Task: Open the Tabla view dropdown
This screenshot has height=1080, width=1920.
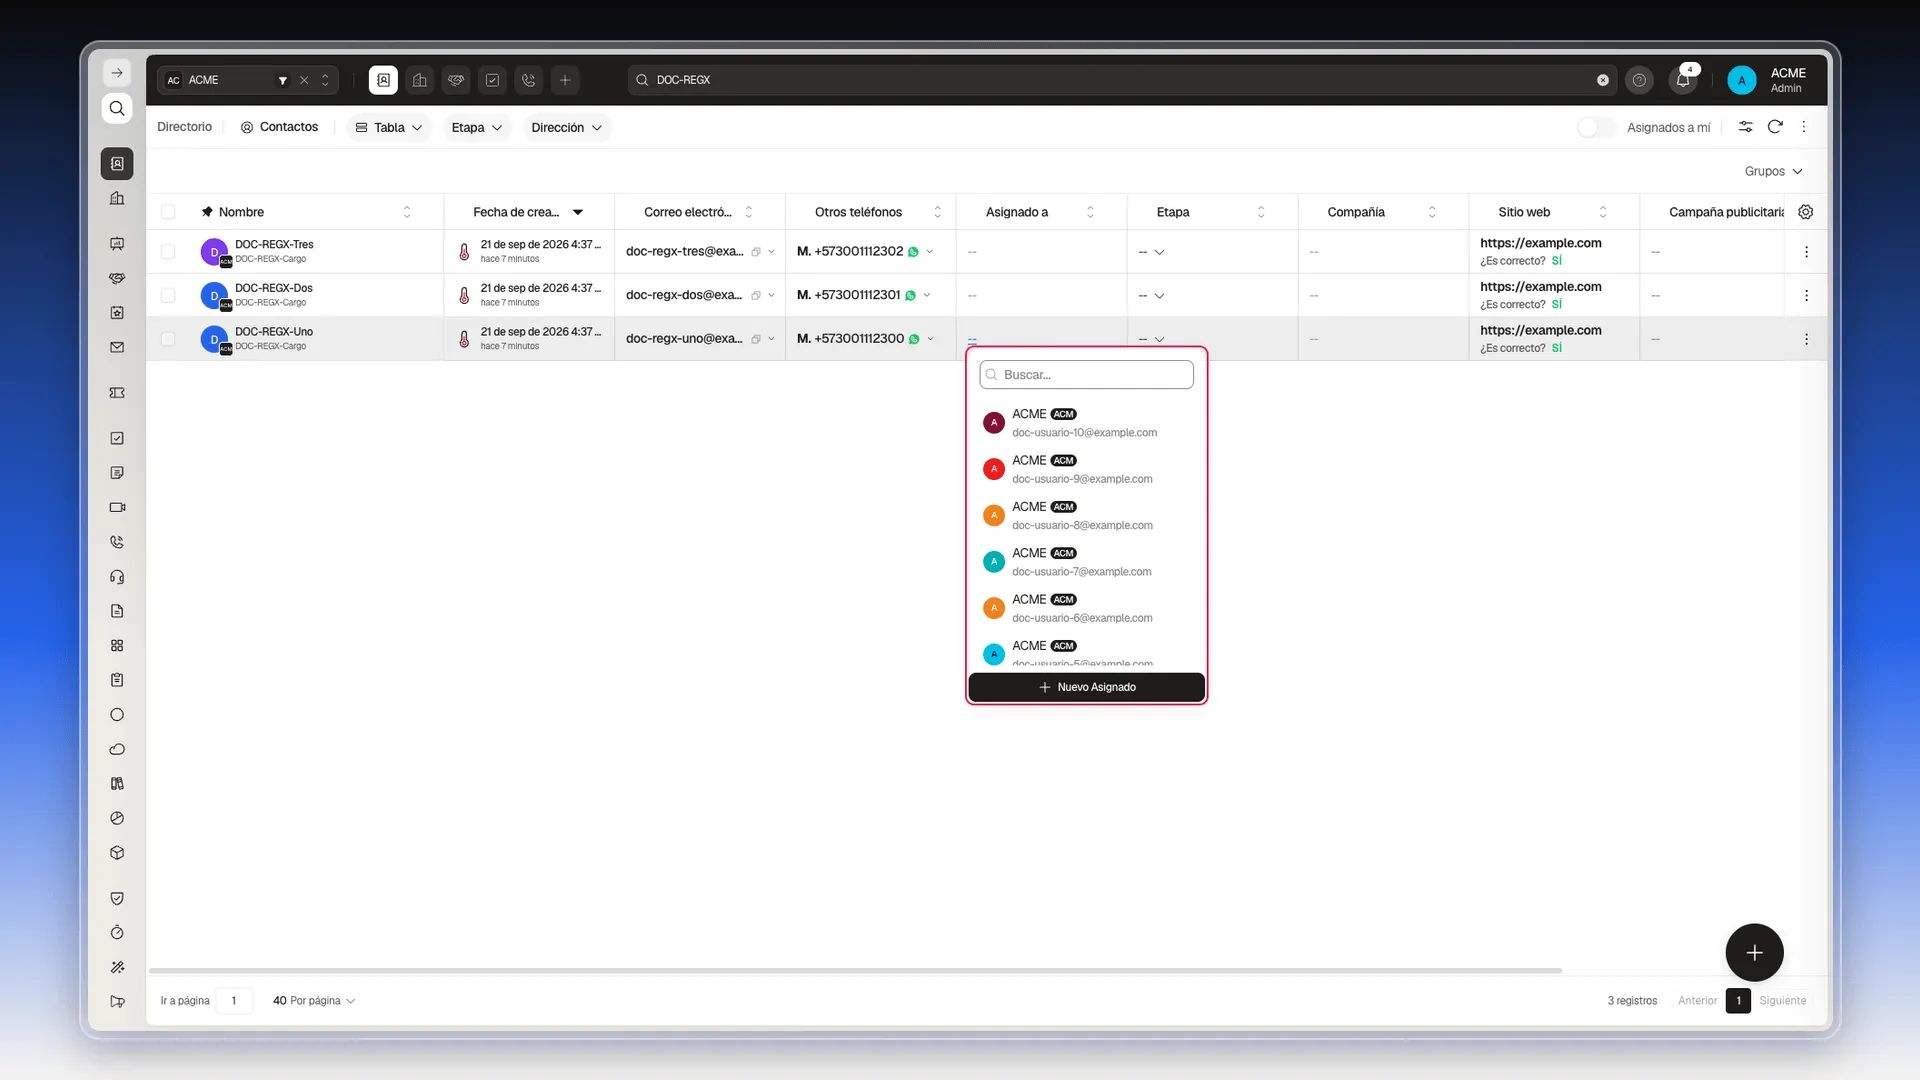Action: [x=389, y=127]
